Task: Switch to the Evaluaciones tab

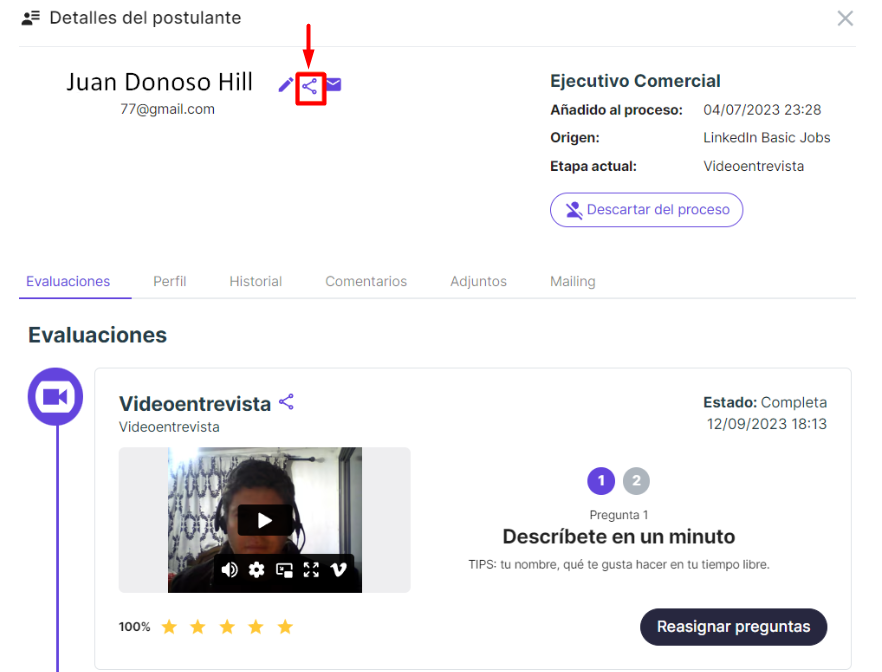Action: (68, 281)
